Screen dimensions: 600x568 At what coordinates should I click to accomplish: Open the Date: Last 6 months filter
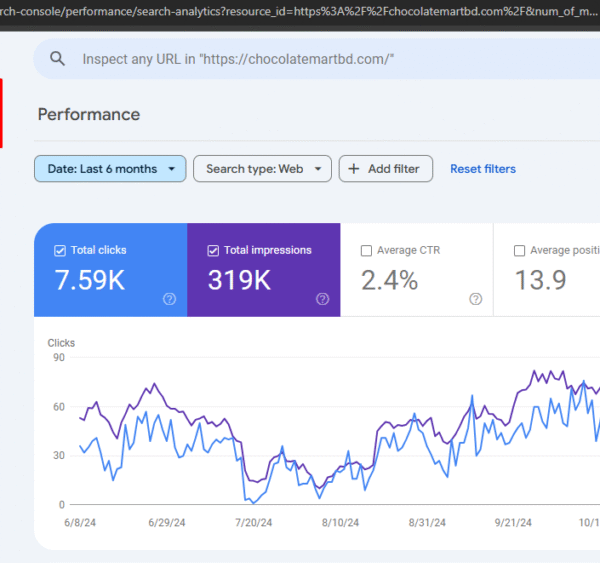click(110, 169)
